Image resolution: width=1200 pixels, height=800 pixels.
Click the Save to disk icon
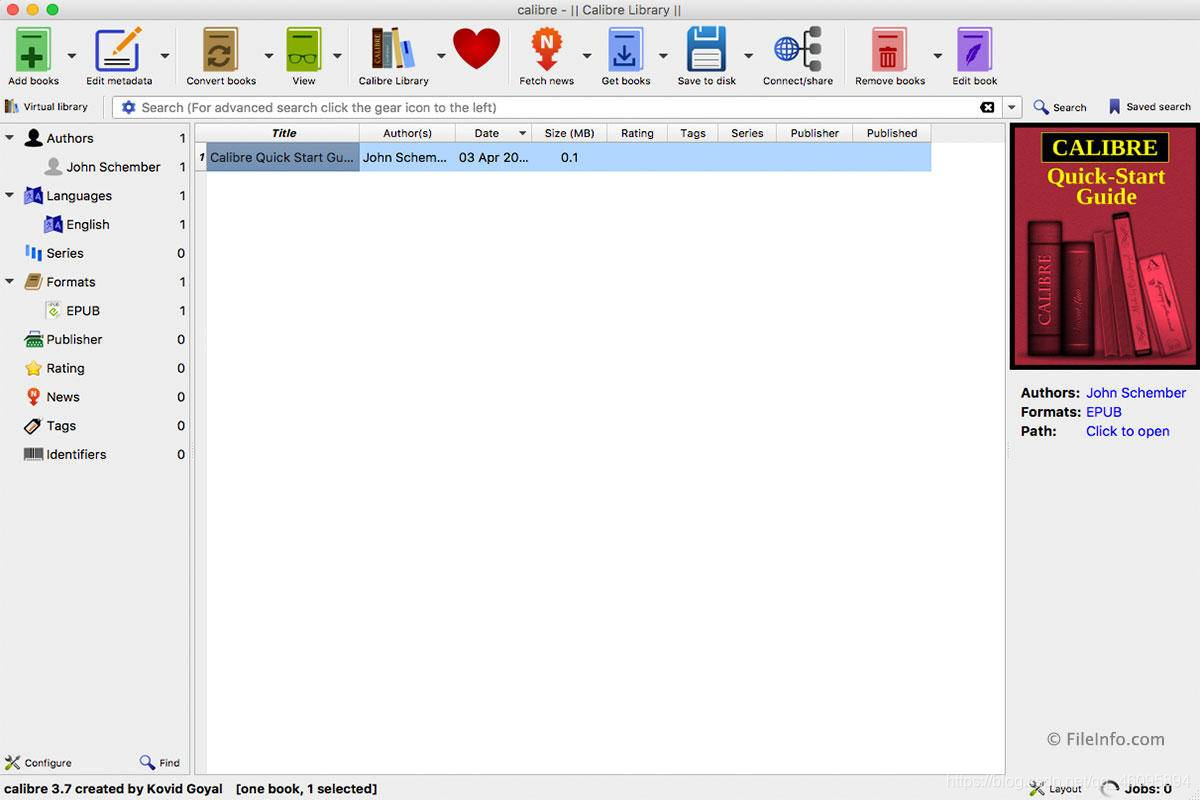[x=706, y=50]
